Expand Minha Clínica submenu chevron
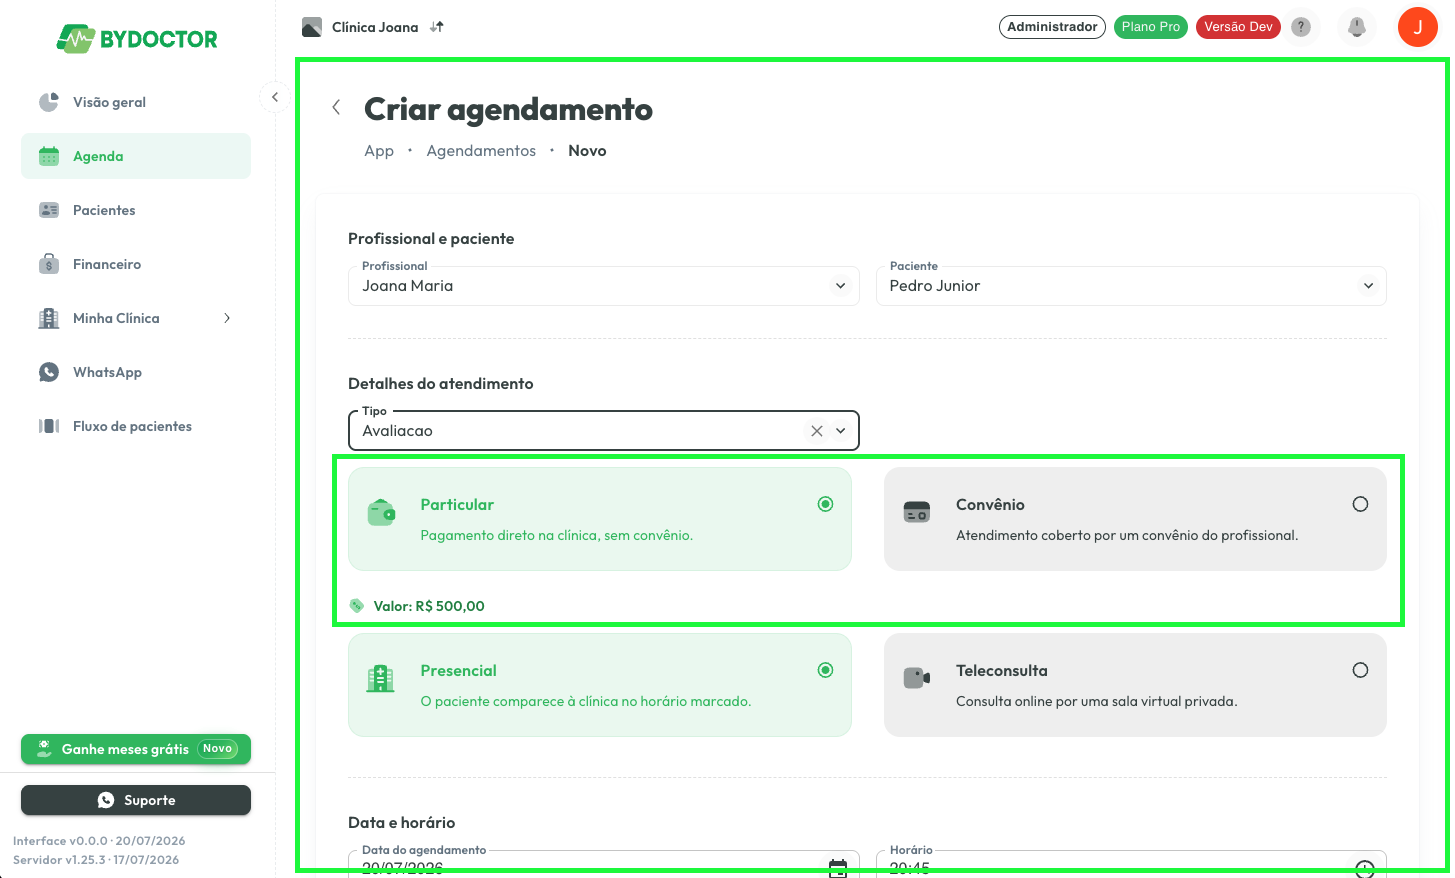Viewport: 1455px width, 878px height. click(227, 318)
